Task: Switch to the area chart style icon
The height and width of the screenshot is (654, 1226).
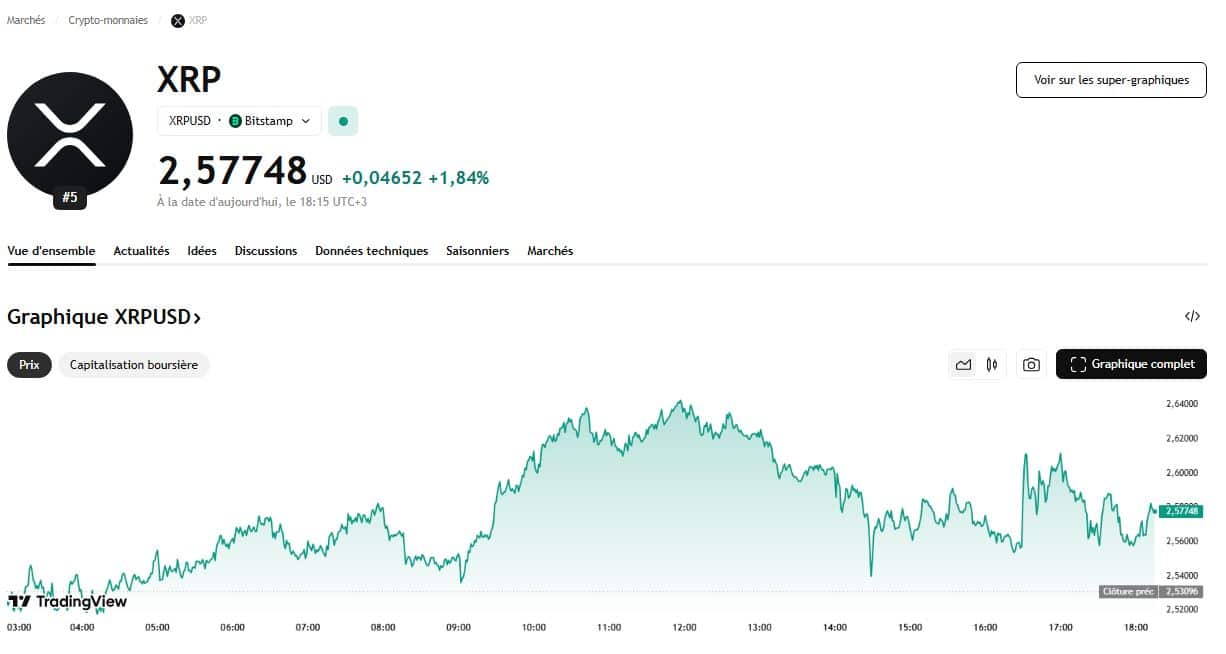Action: [x=963, y=365]
